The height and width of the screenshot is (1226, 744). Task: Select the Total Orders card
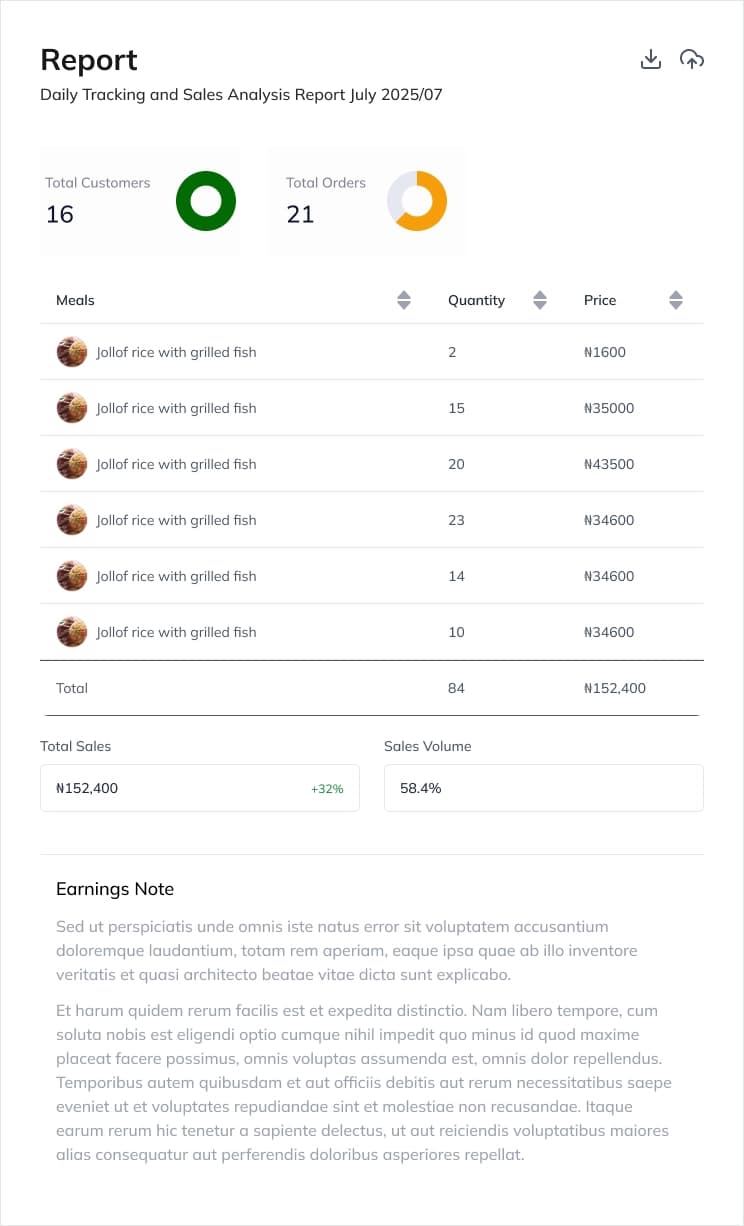point(366,201)
